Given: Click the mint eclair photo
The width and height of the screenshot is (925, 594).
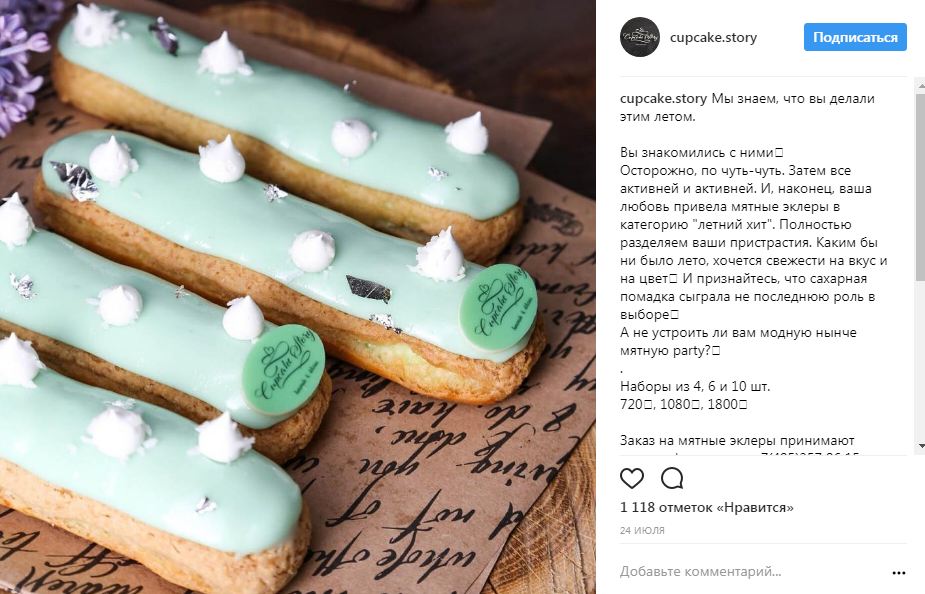Looking at the screenshot, I should tap(297, 297).
